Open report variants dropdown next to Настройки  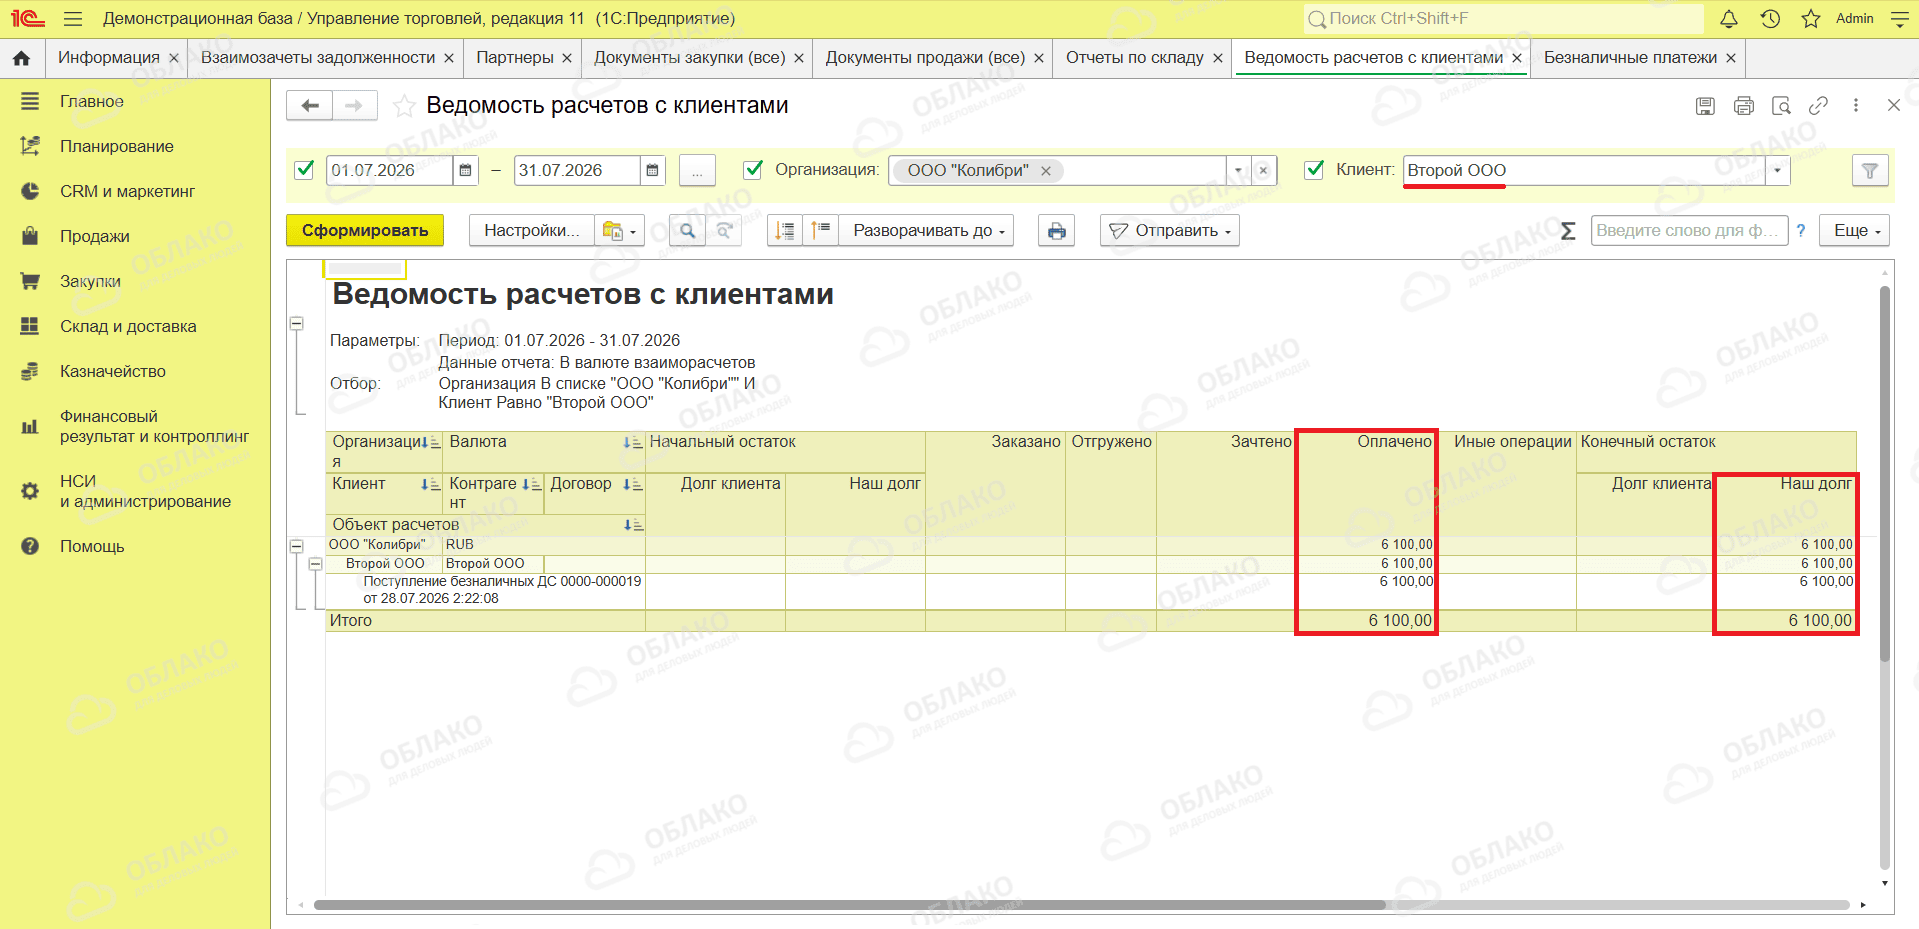[619, 231]
